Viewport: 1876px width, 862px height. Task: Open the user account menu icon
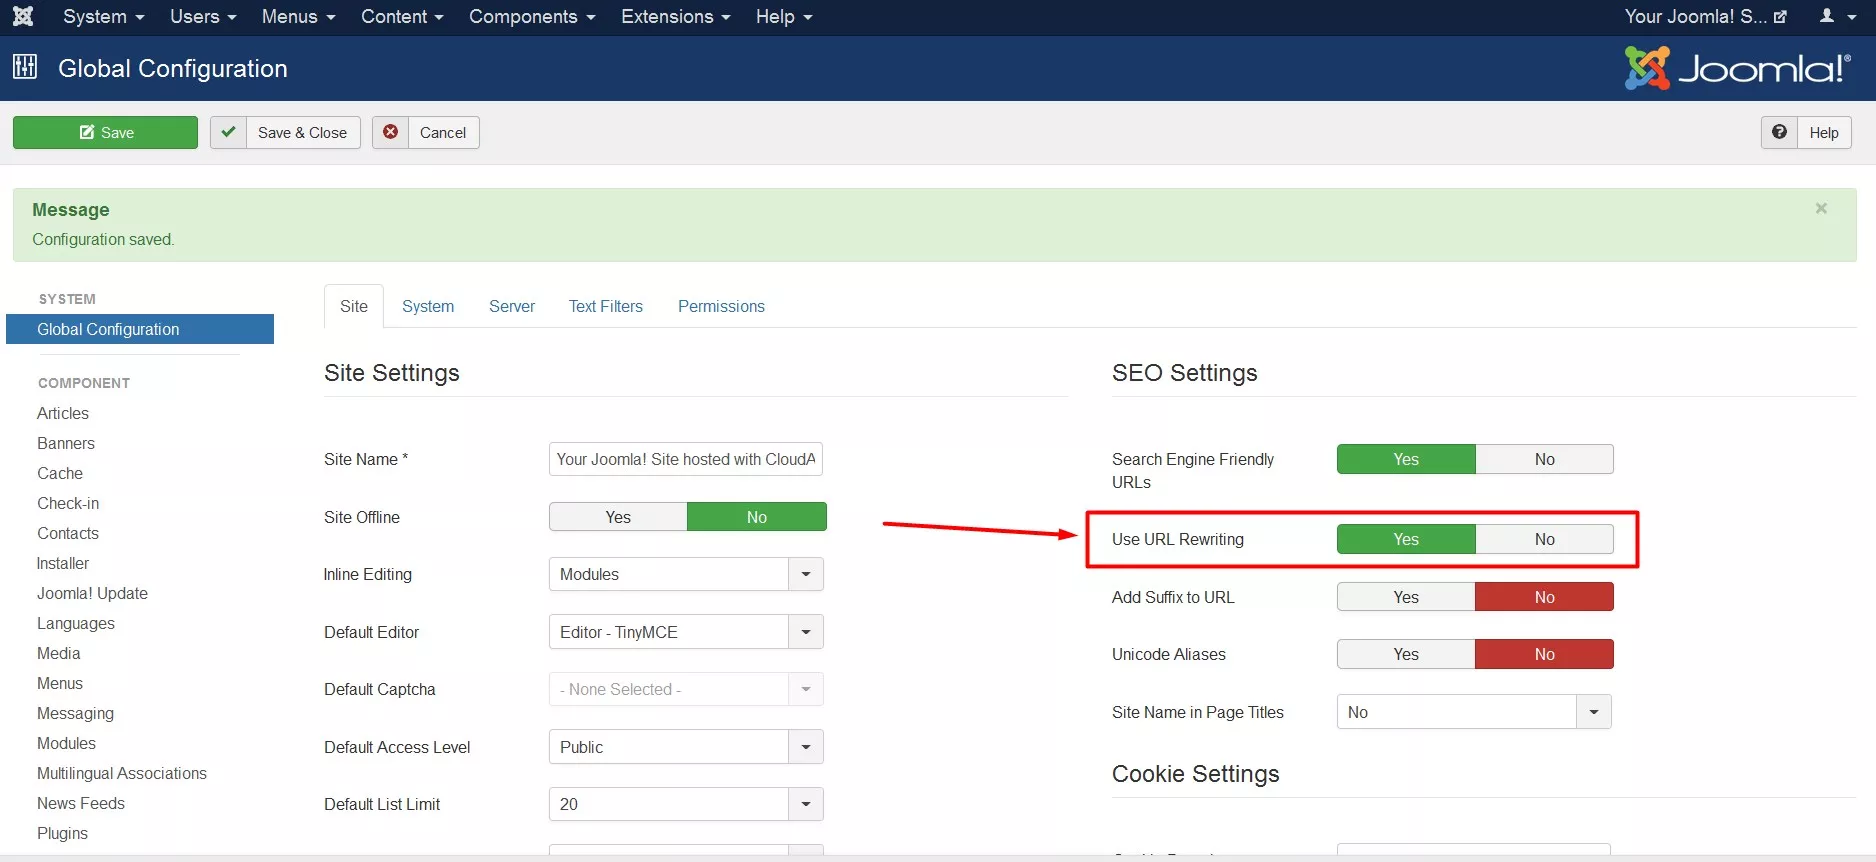pyautogui.click(x=1837, y=16)
